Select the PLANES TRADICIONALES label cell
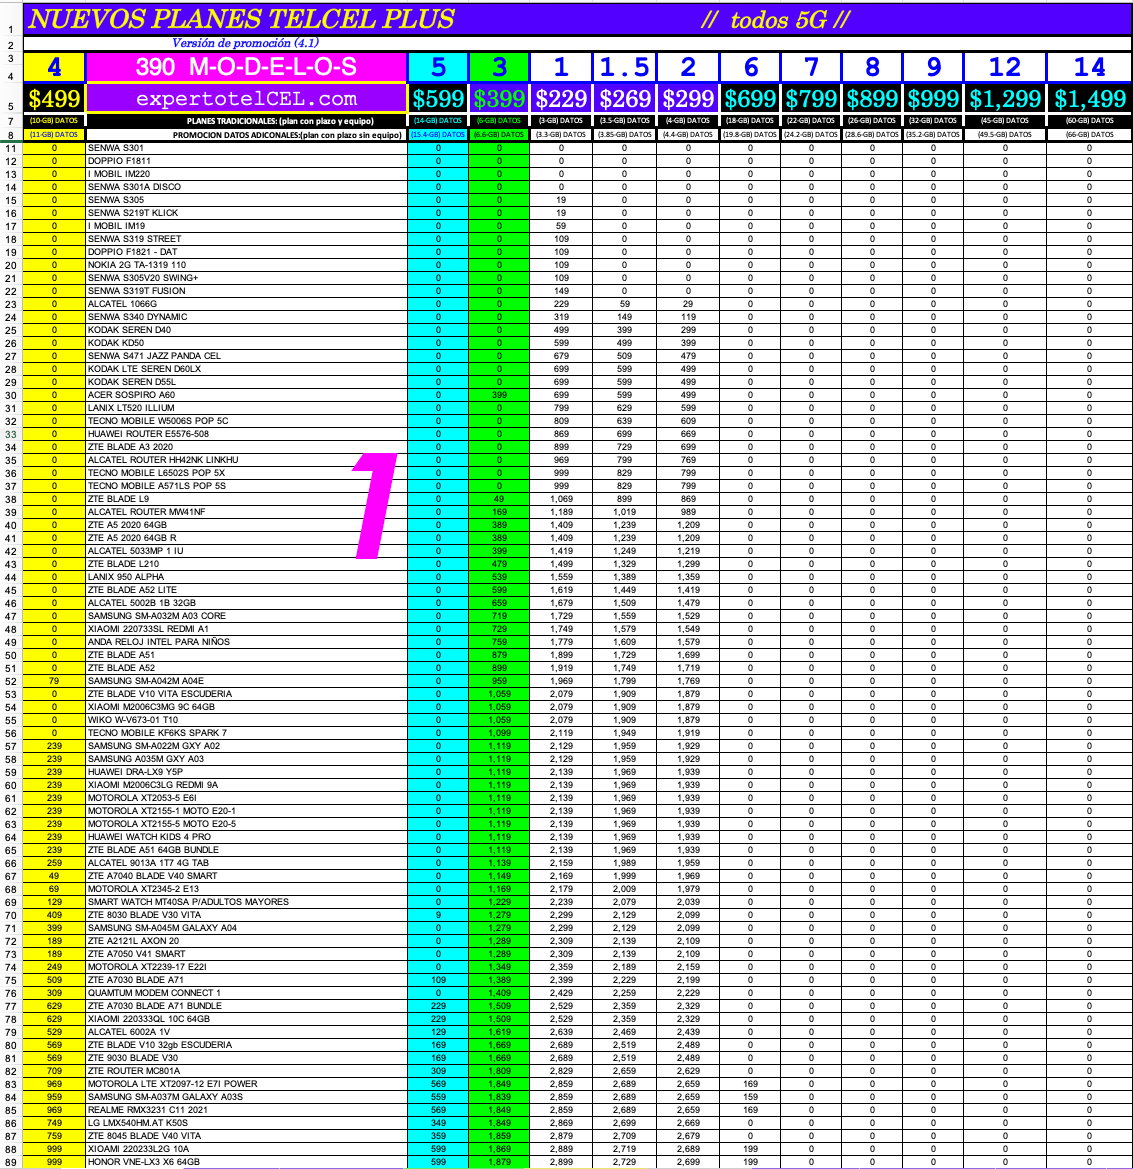 click(x=246, y=121)
